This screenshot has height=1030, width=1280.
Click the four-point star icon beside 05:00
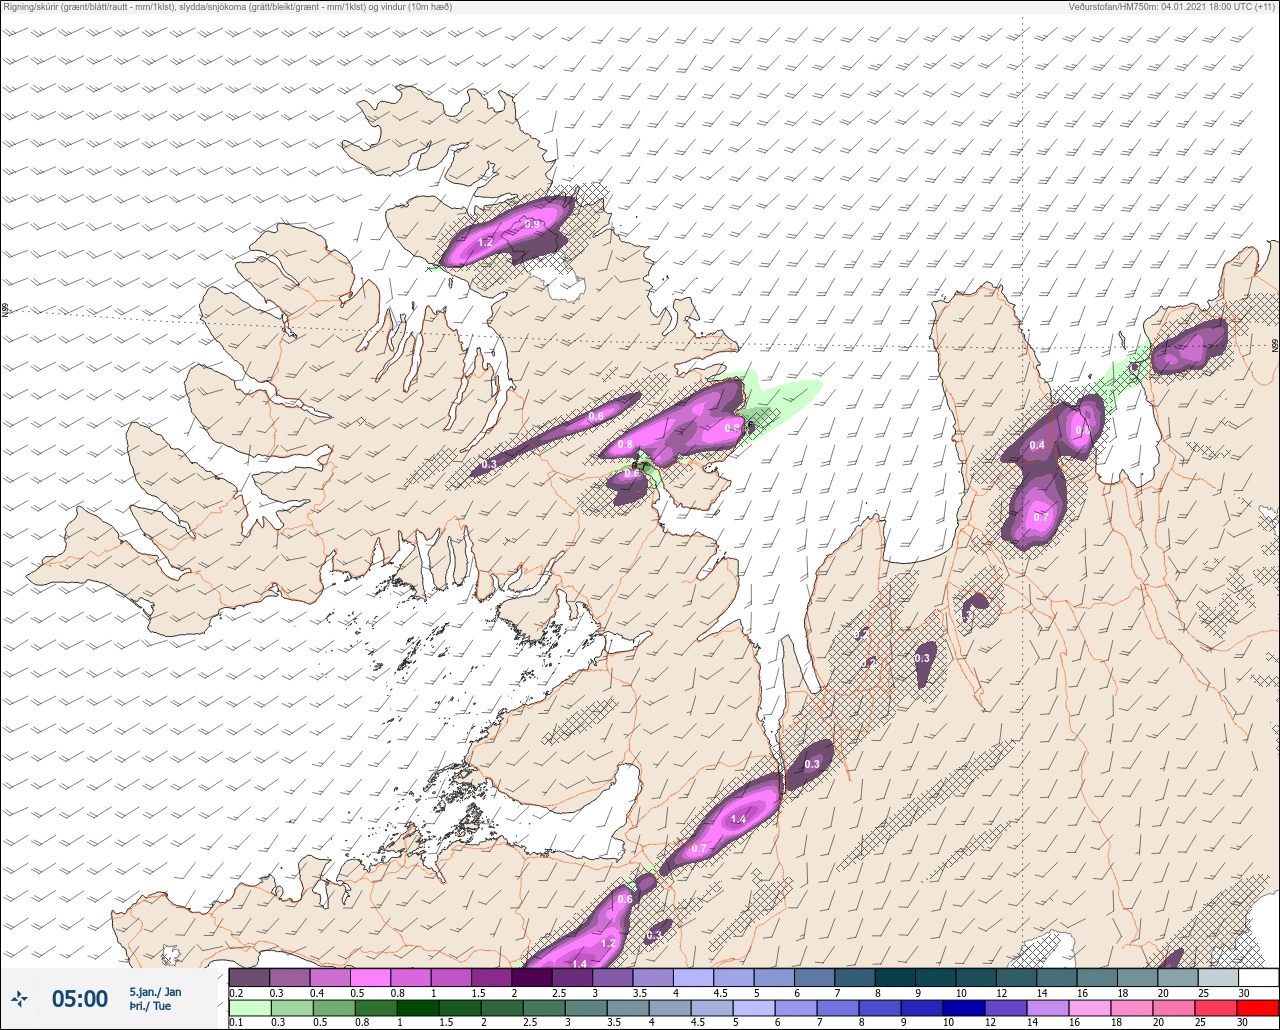(20, 998)
